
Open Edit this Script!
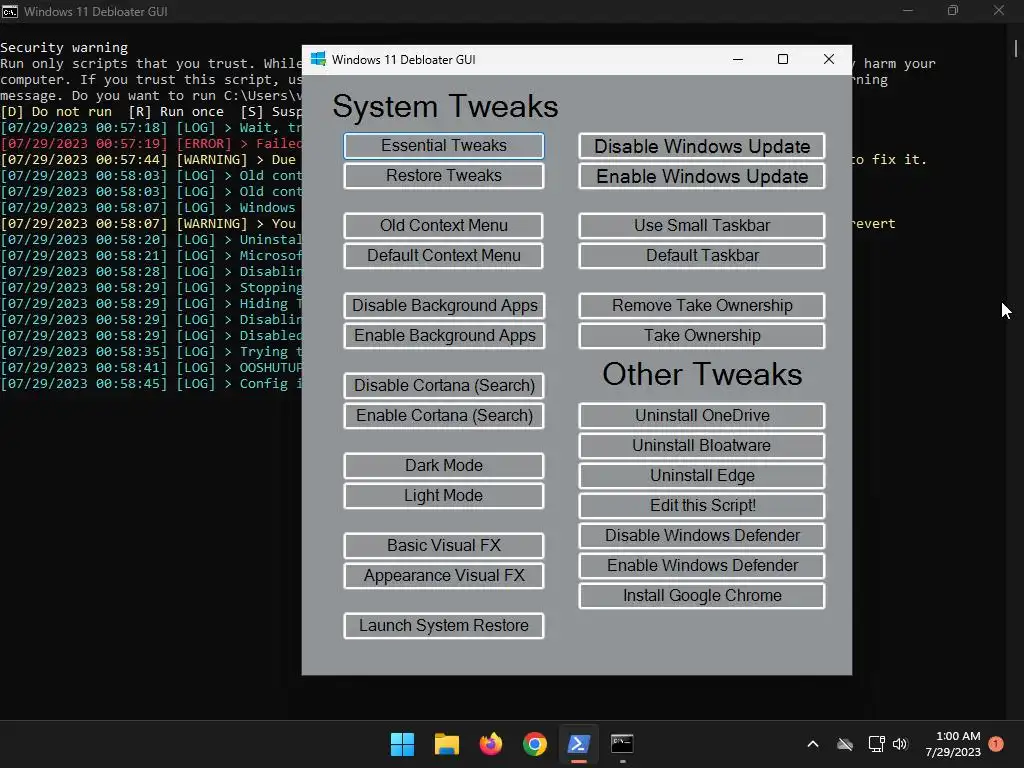coord(702,505)
